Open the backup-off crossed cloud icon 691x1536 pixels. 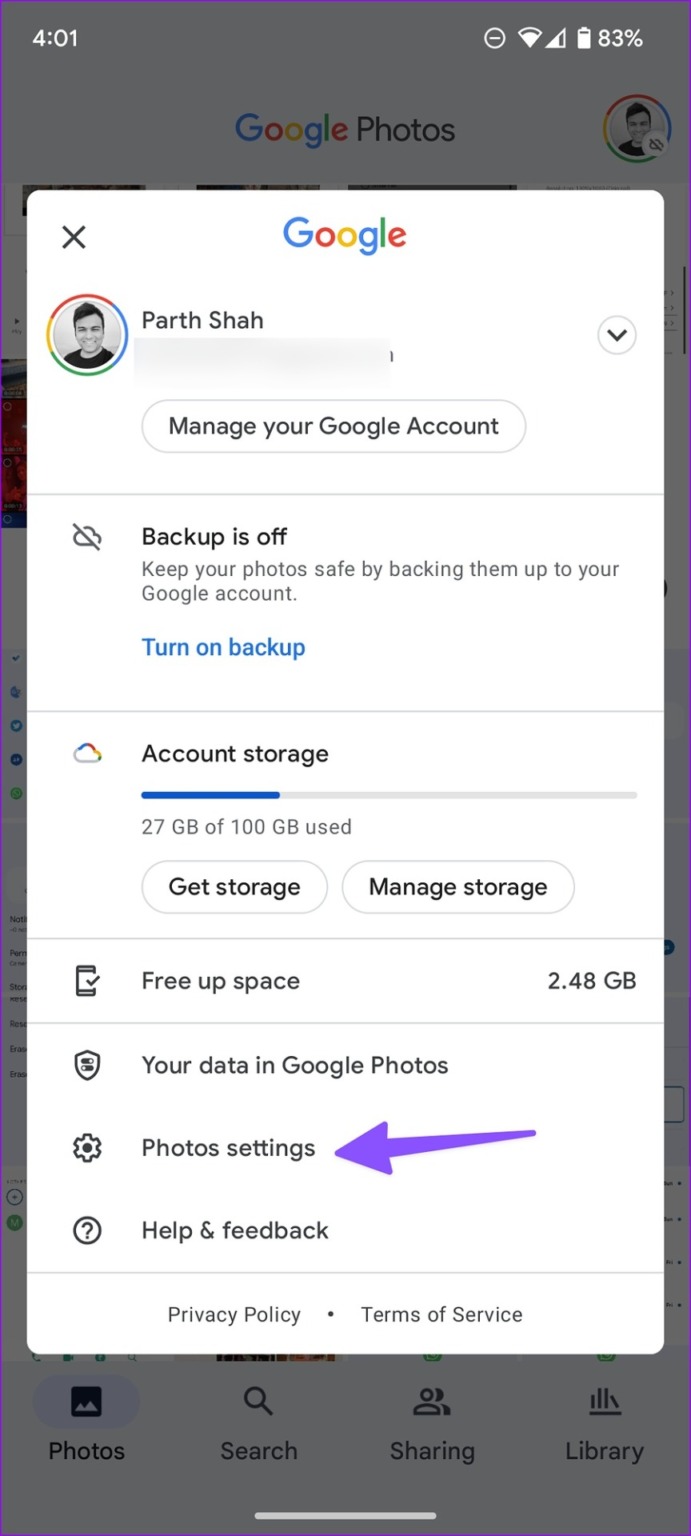[87, 536]
